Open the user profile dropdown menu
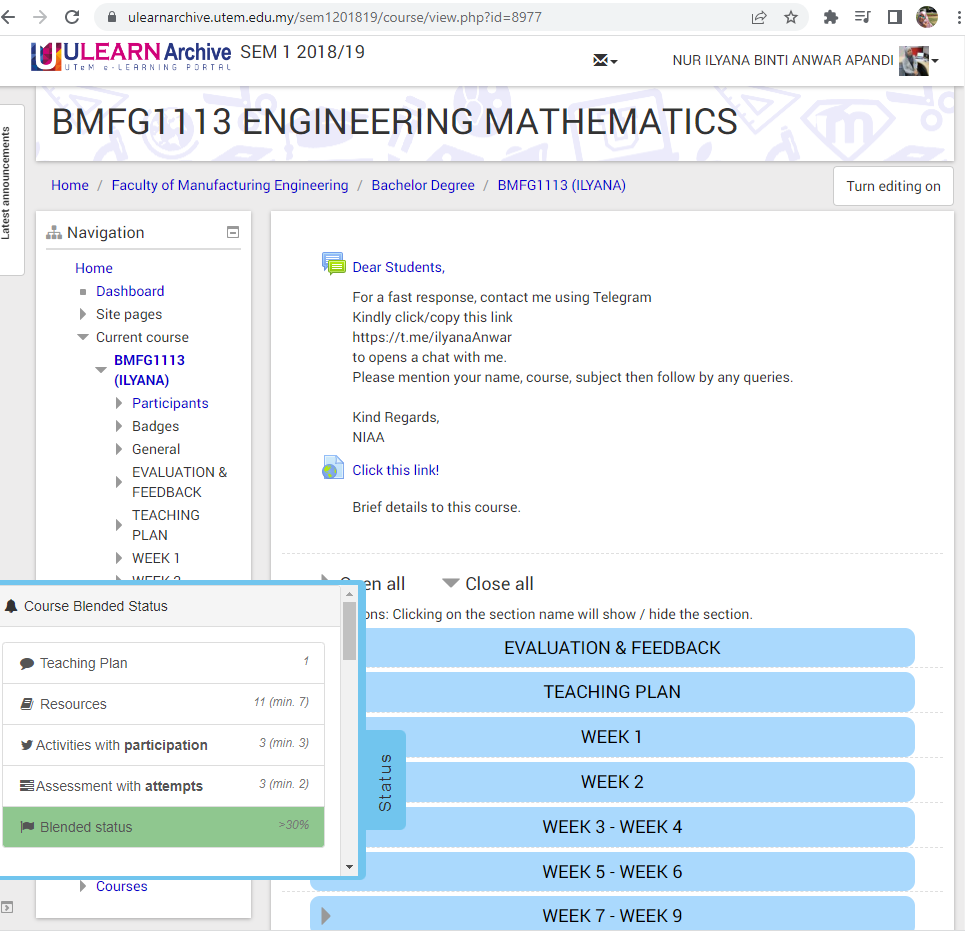 919,61
